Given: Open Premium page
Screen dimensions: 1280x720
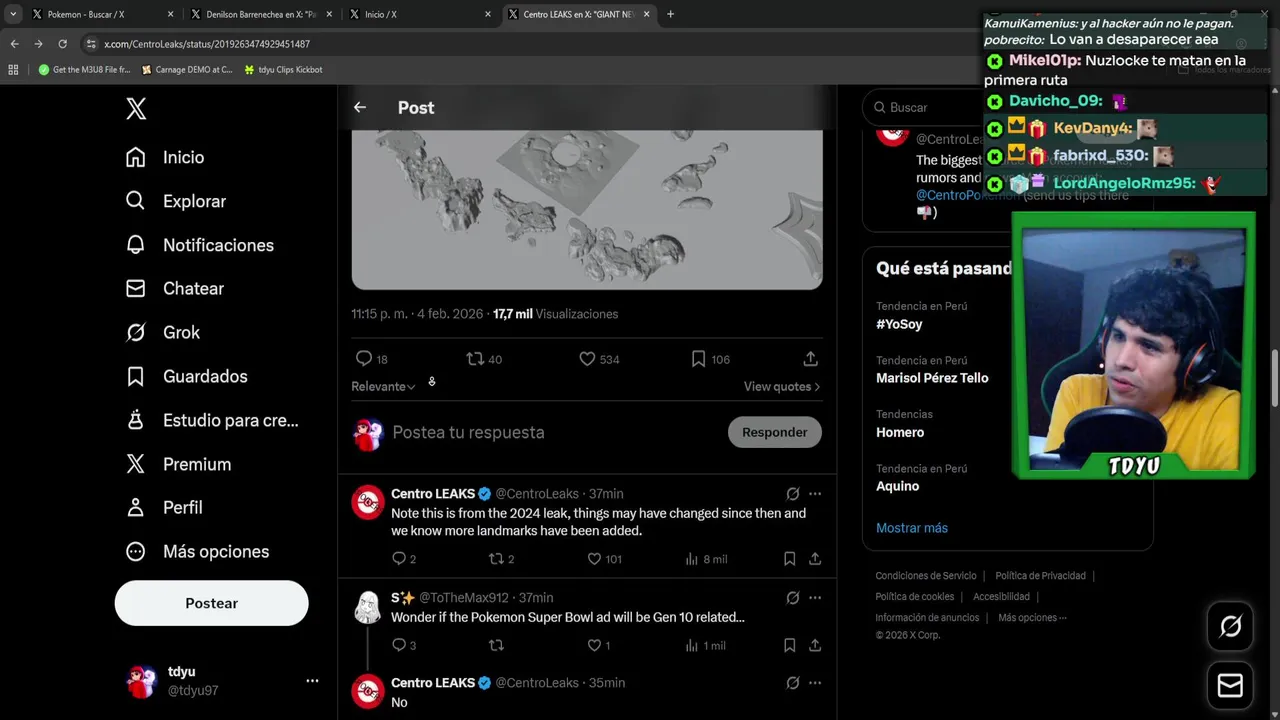Looking at the screenshot, I should pyautogui.click(x=179, y=464).
